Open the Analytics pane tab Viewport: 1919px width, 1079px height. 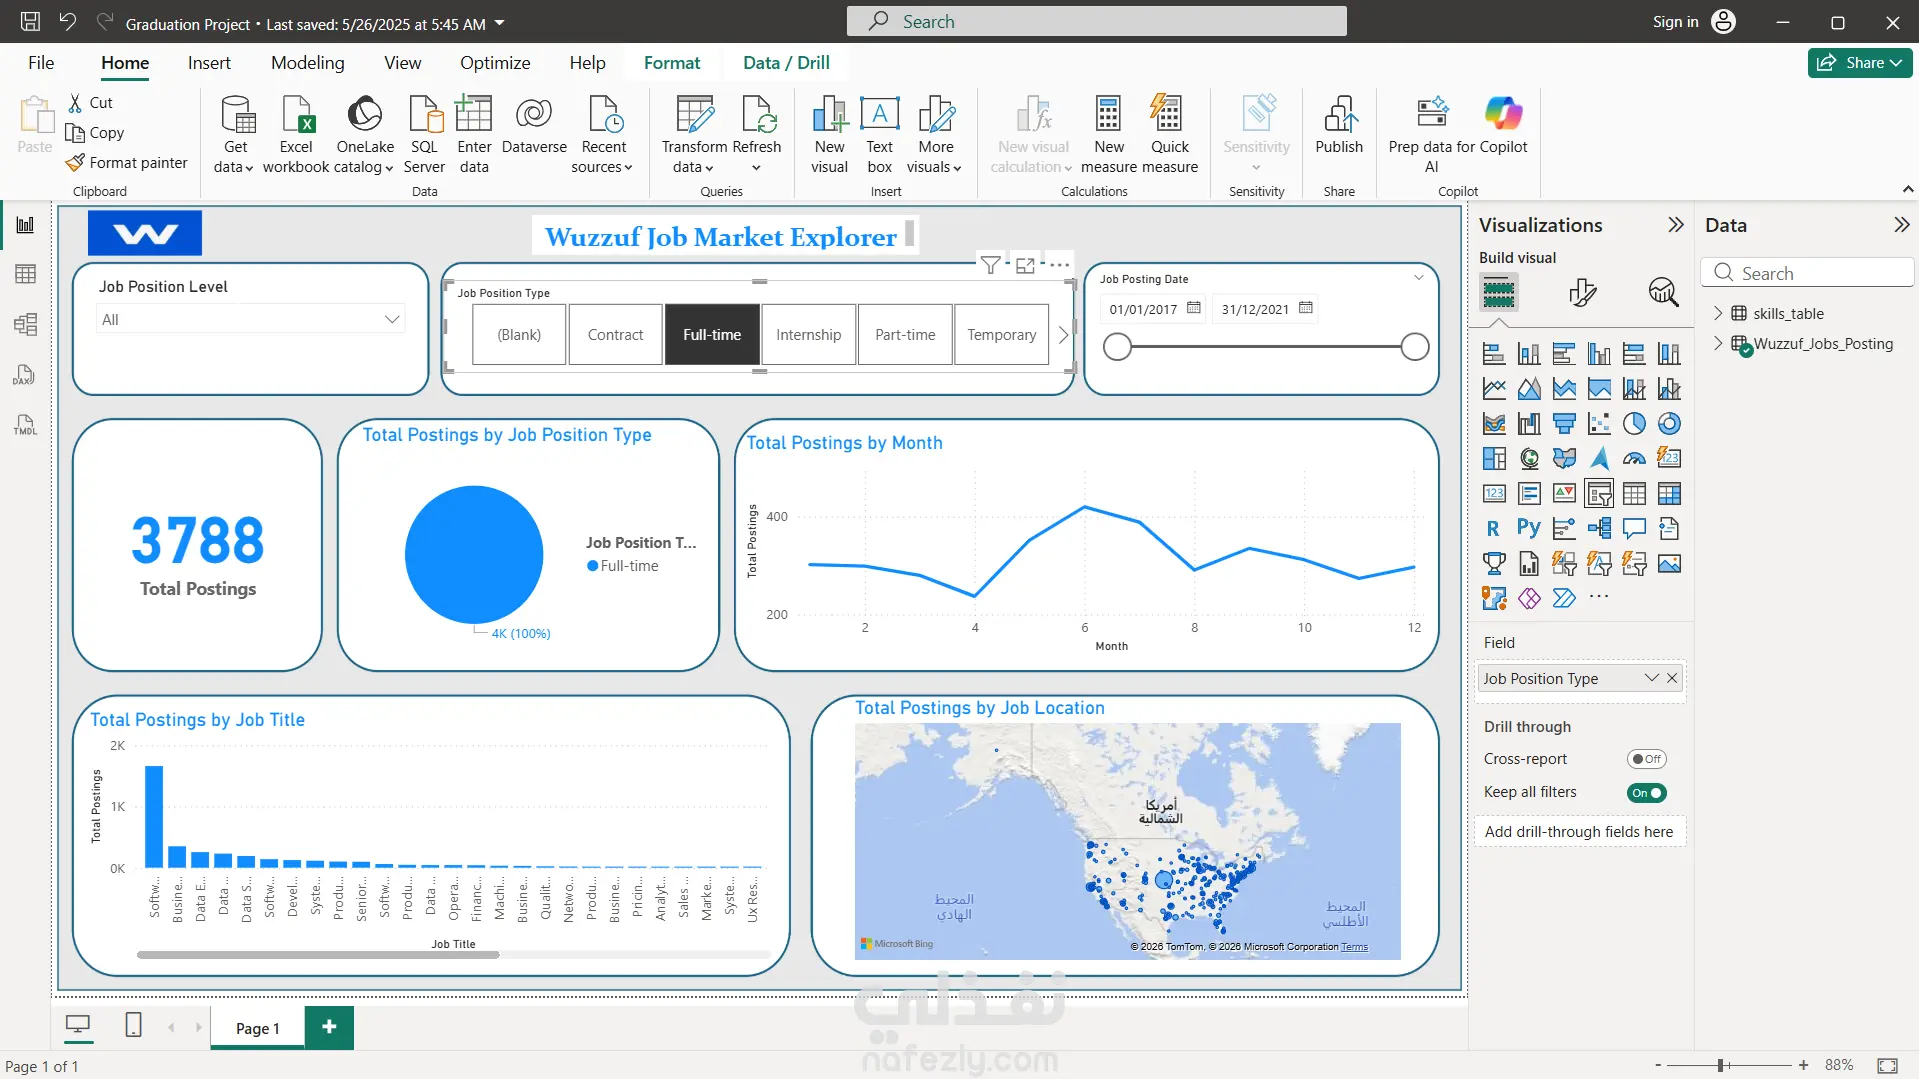click(x=1663, y=292)
